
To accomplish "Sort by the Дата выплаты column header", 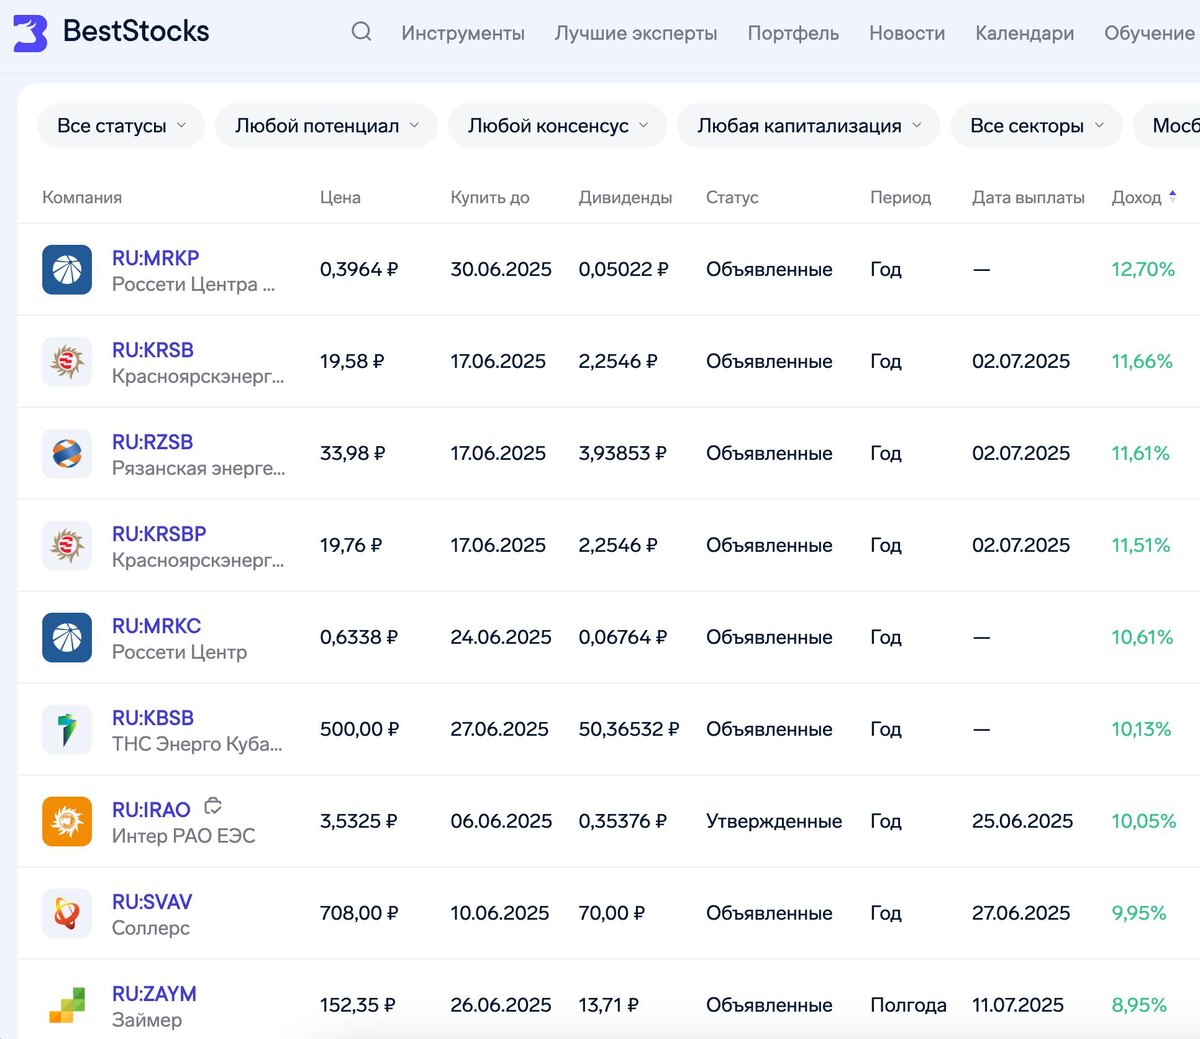I will [1028, 198].
